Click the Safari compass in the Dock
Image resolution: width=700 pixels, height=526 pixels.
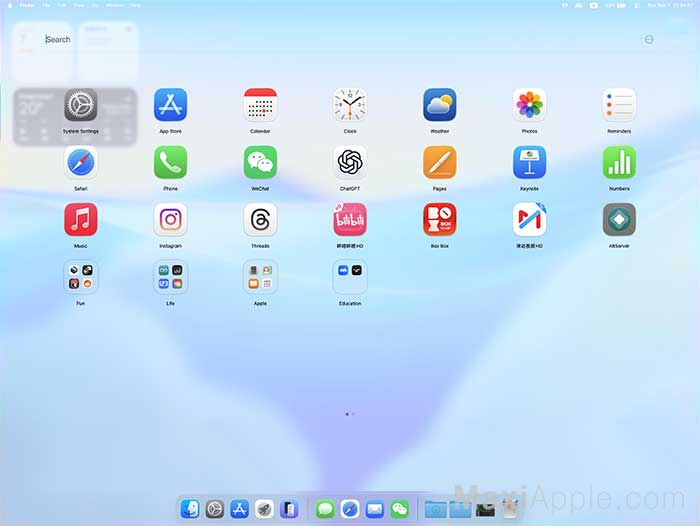point(350,509)
